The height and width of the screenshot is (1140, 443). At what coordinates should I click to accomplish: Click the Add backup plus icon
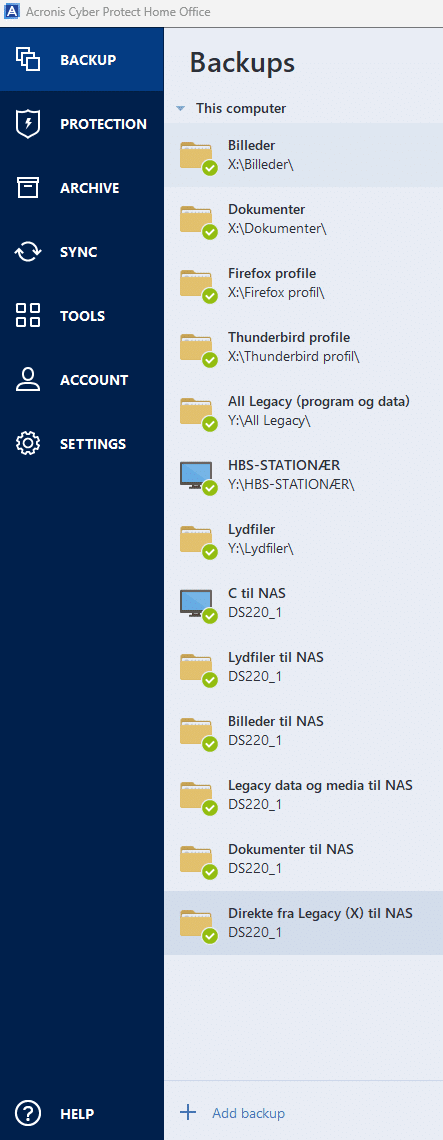coord(188,1112)
